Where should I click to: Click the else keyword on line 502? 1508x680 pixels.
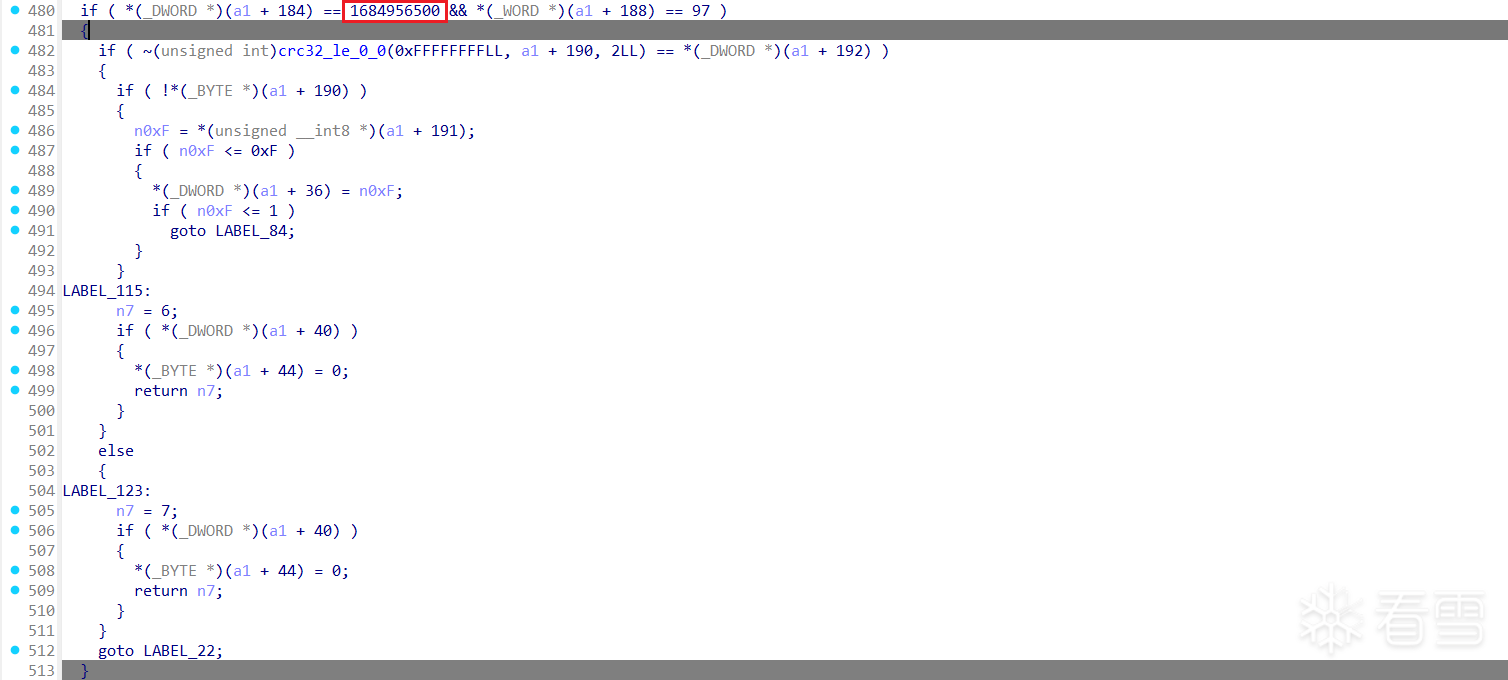coord(116,451)
